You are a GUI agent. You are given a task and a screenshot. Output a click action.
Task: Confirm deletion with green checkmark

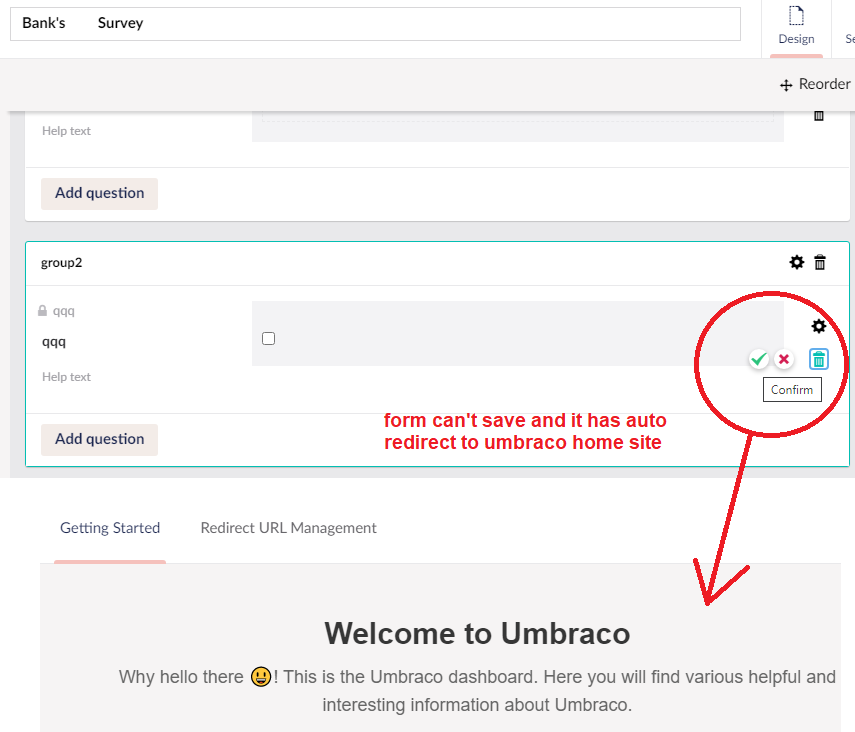coord(758,359)
